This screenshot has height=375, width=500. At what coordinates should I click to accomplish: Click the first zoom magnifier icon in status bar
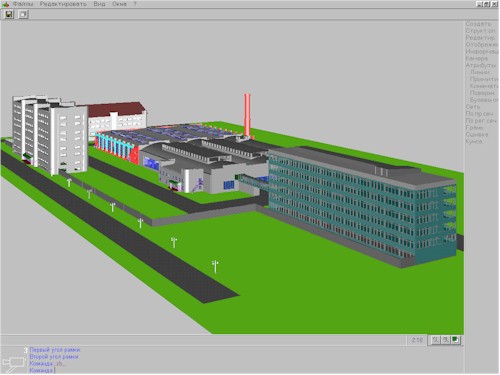[x=436, y=340]
